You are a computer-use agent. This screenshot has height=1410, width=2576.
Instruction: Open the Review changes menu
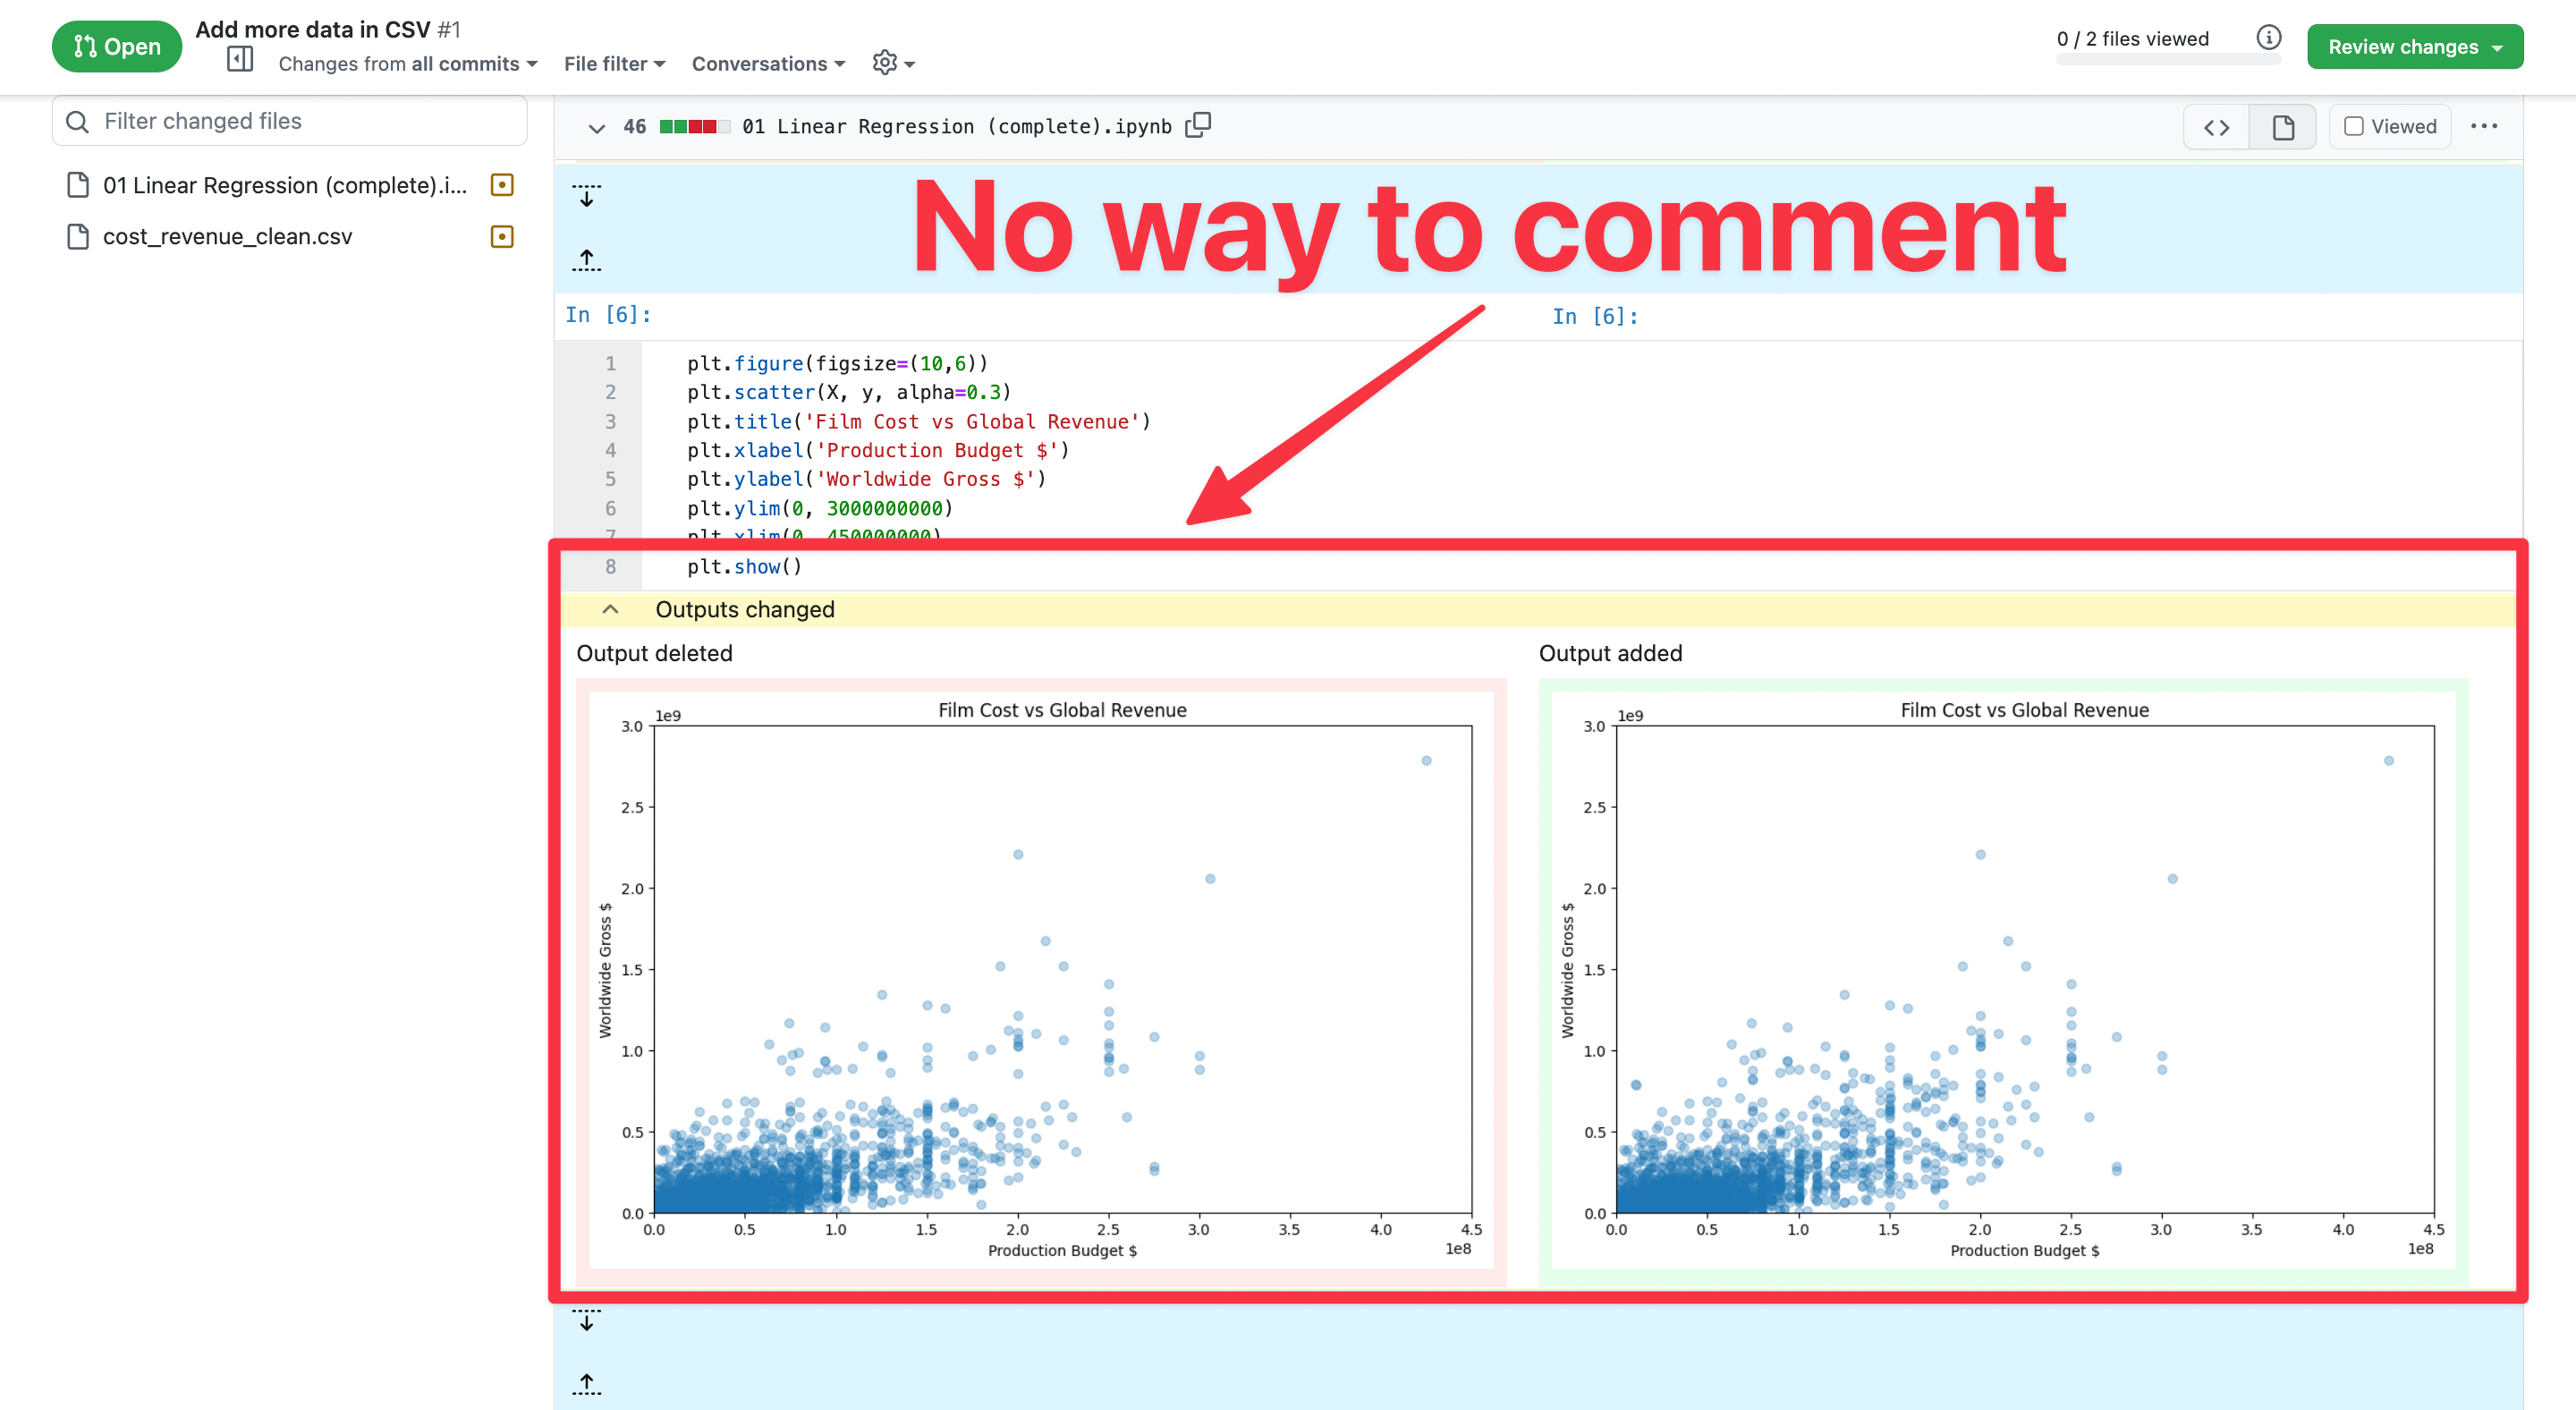click(x=2415, y=47)
